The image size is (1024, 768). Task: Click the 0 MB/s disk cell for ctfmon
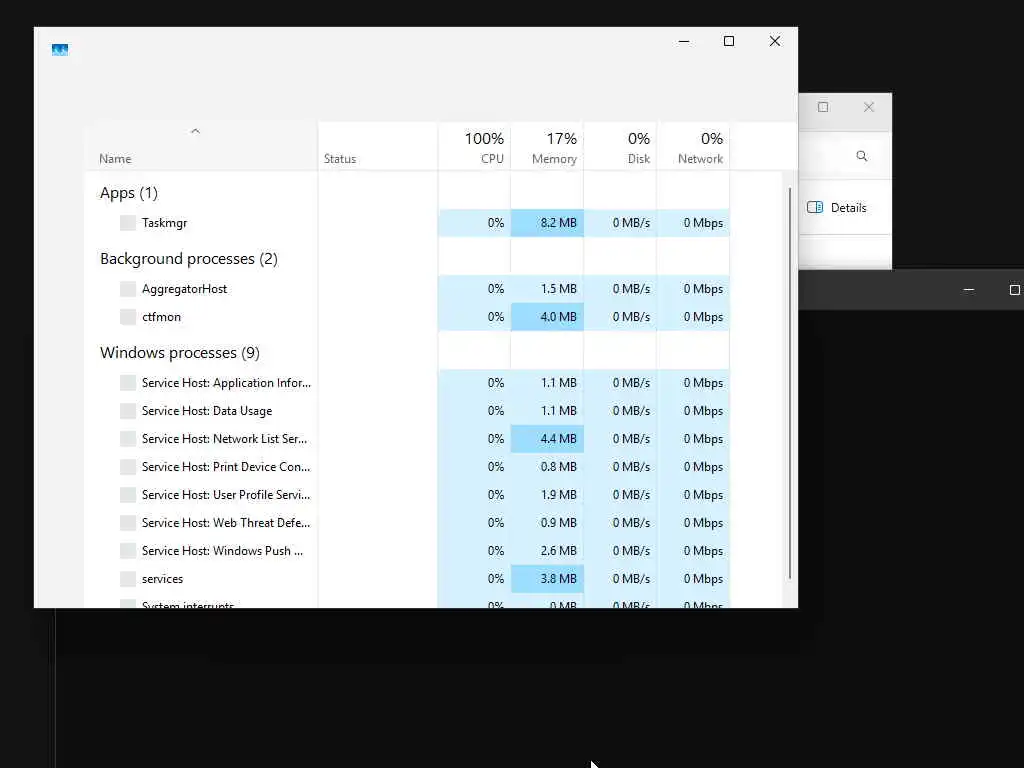[620, 317]
